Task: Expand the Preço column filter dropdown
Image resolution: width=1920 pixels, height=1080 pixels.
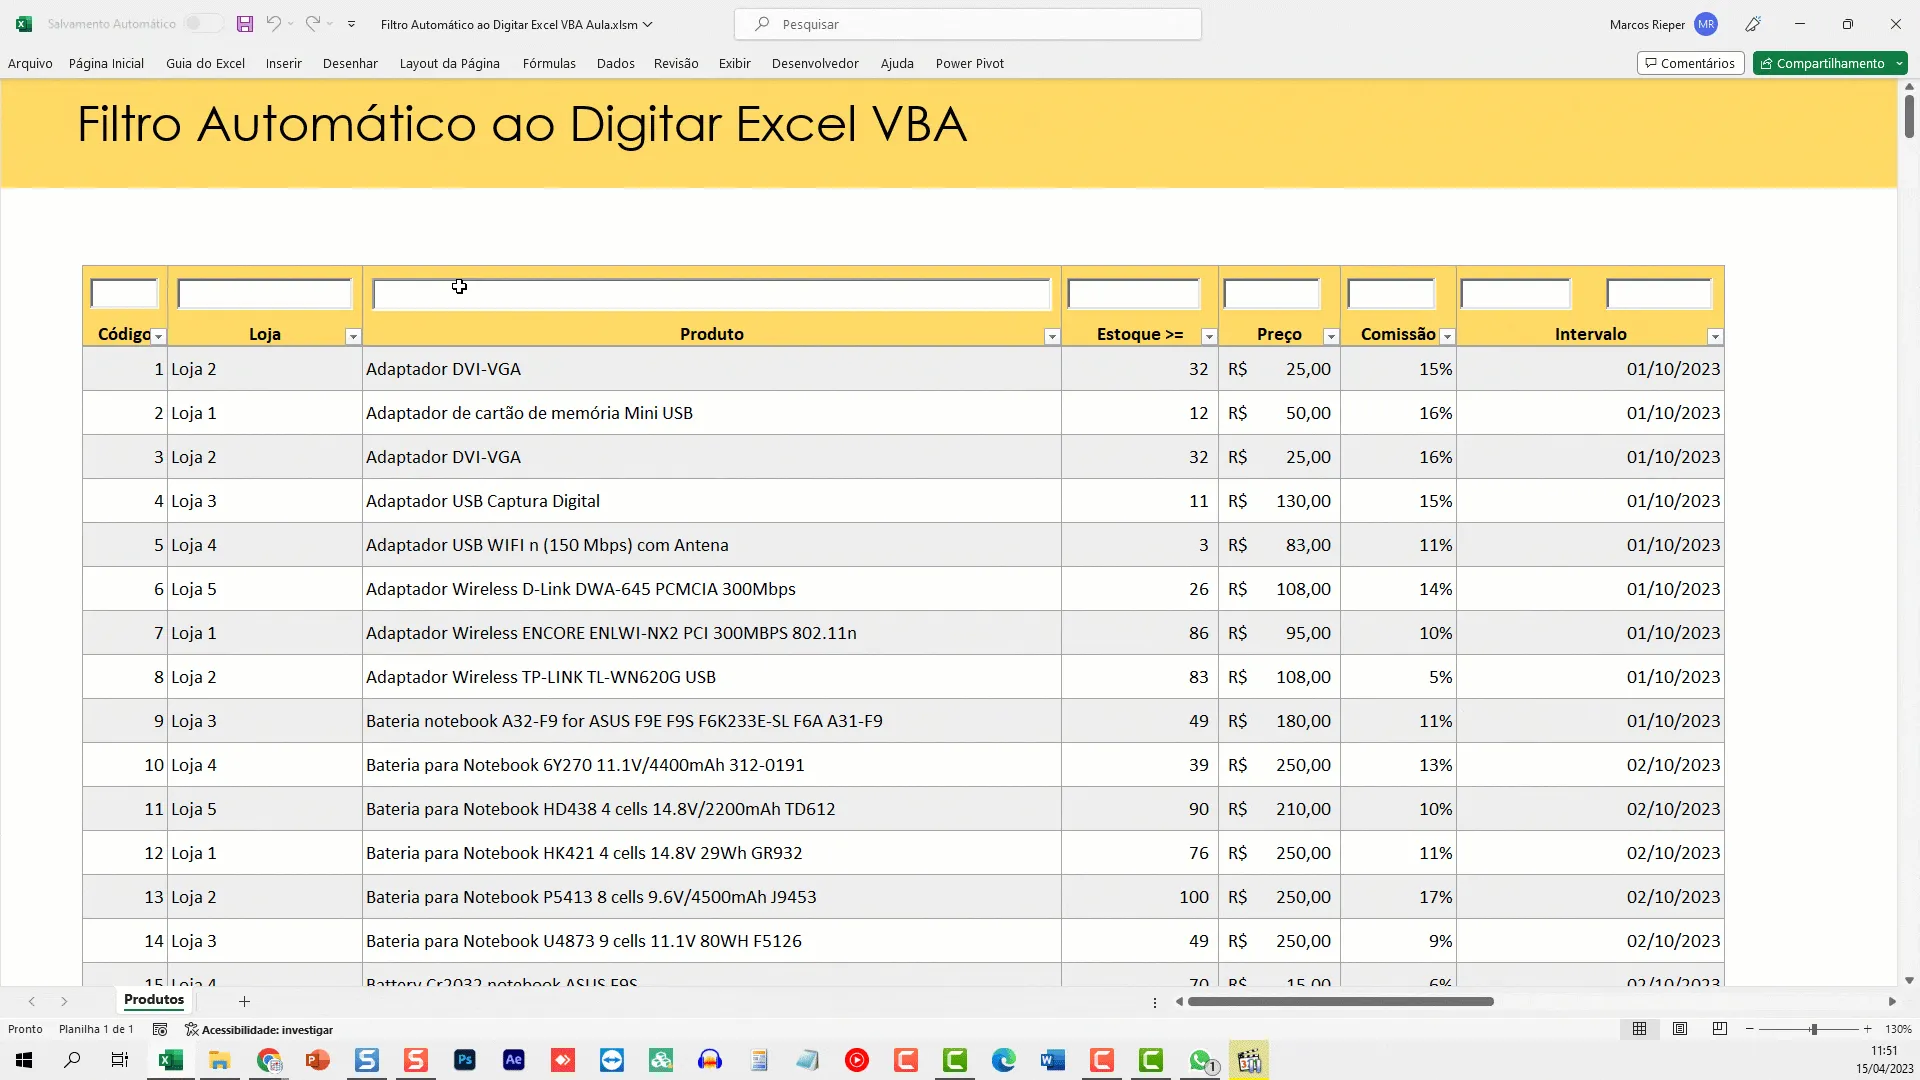Action: pos(1331,337)
